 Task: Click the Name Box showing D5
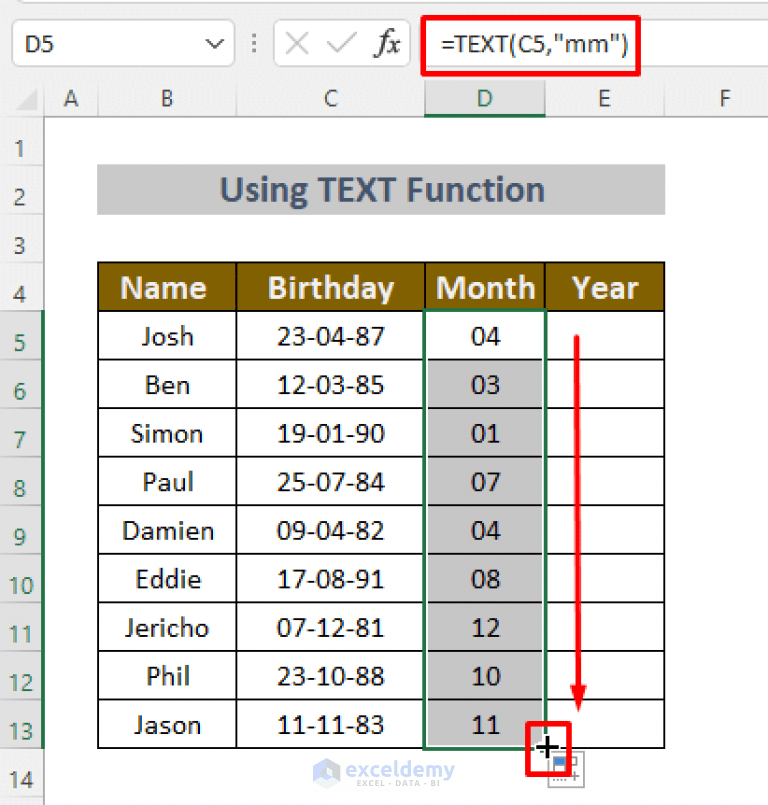click(x=123, y=44)
